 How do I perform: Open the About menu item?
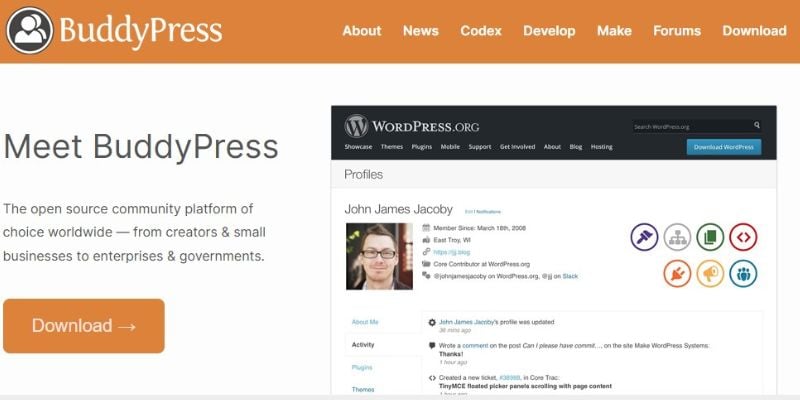[x=362, y=31]
